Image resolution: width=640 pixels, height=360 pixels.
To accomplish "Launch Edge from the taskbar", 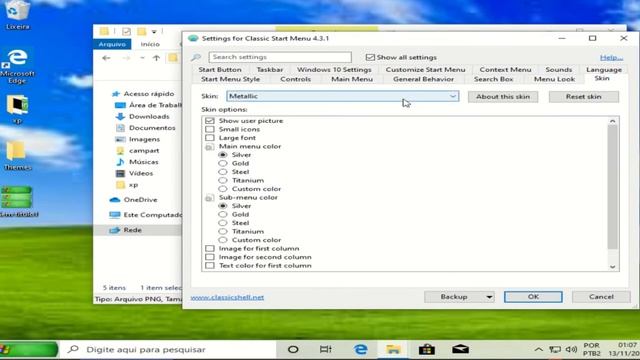I will [x=360, y=349].
